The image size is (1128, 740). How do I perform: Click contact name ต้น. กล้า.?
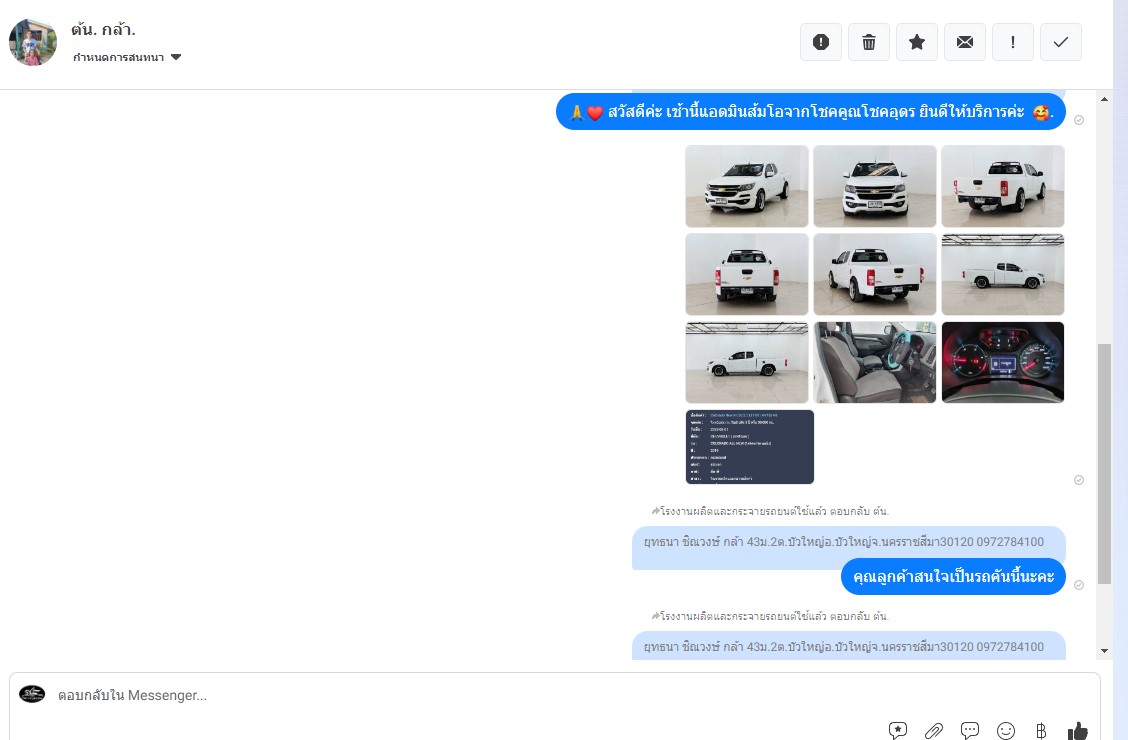point(103,29)
